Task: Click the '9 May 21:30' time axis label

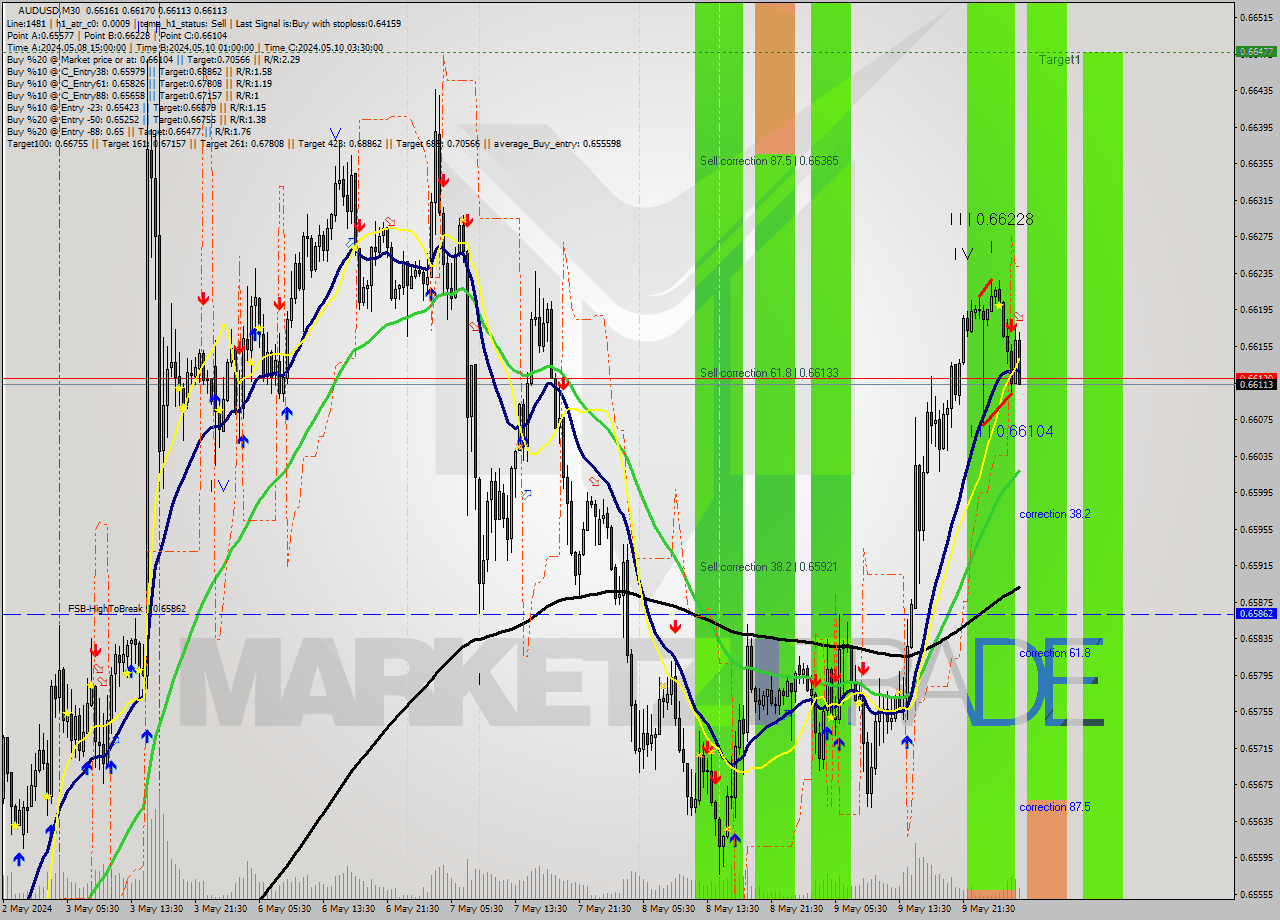Action: pyautogui.click(x=989, y=909)
